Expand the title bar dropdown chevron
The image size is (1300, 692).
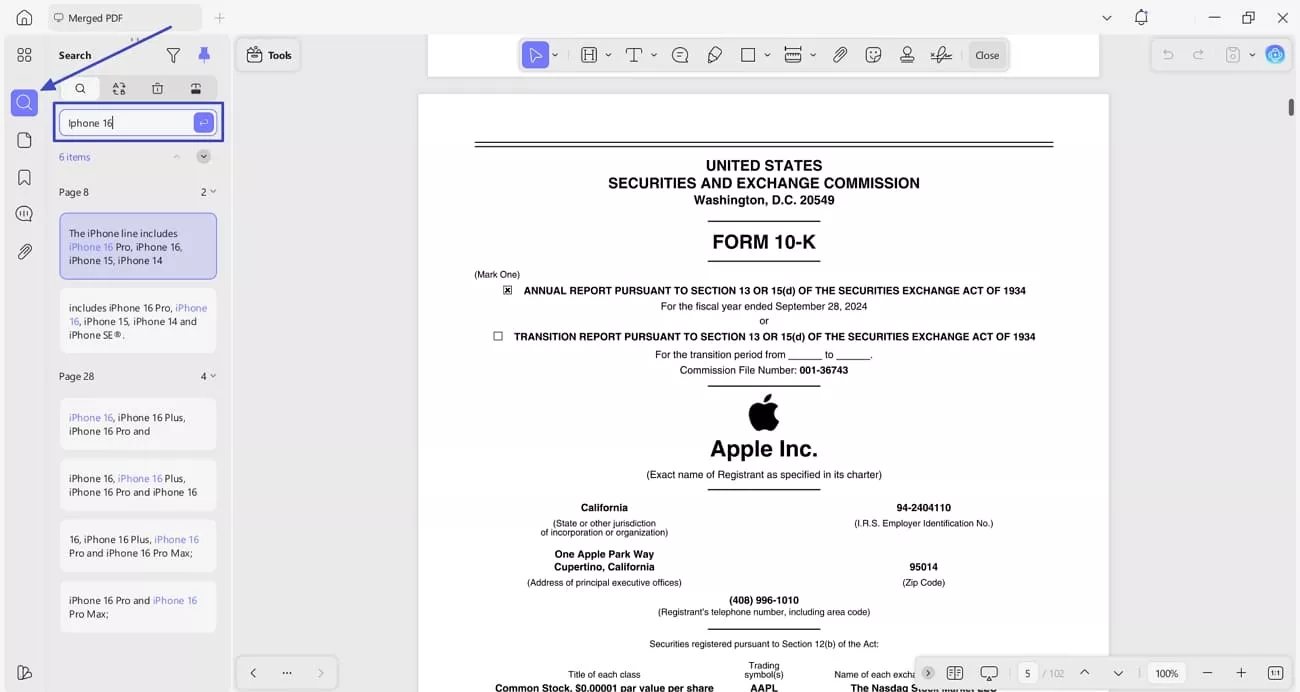coord(1106,18)
